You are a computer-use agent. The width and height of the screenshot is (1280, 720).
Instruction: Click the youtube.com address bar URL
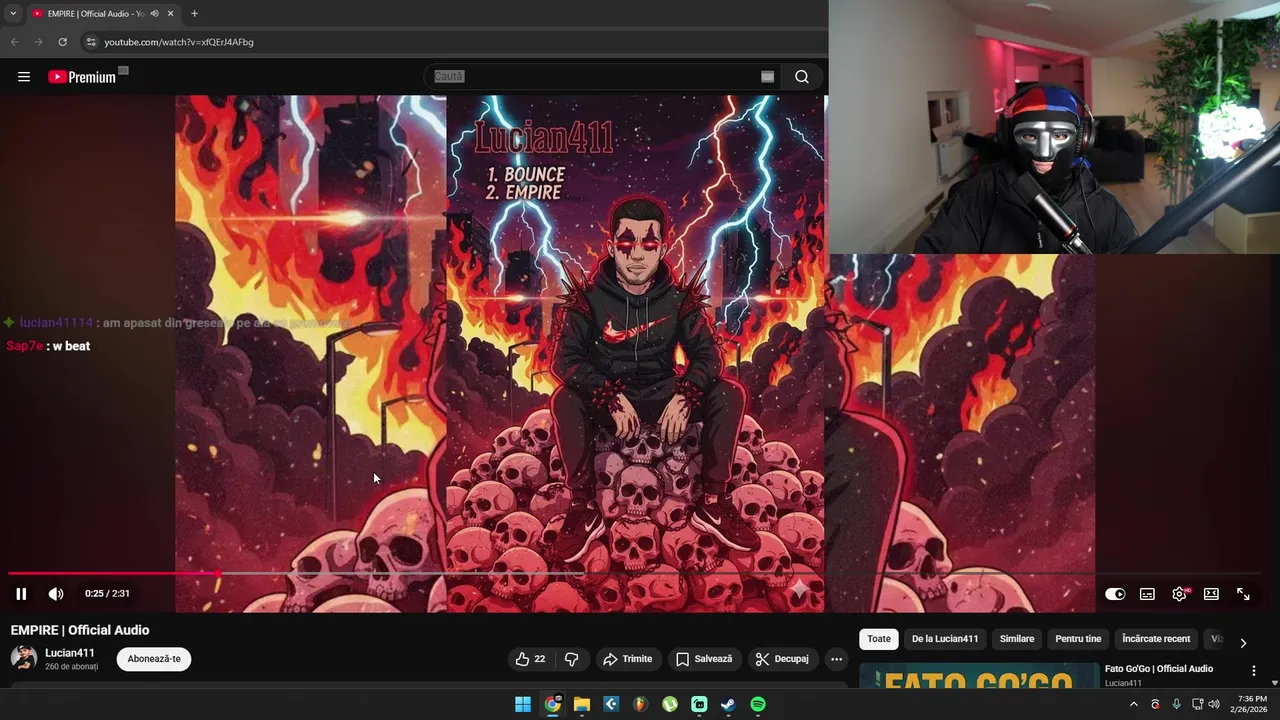point(179,42)
